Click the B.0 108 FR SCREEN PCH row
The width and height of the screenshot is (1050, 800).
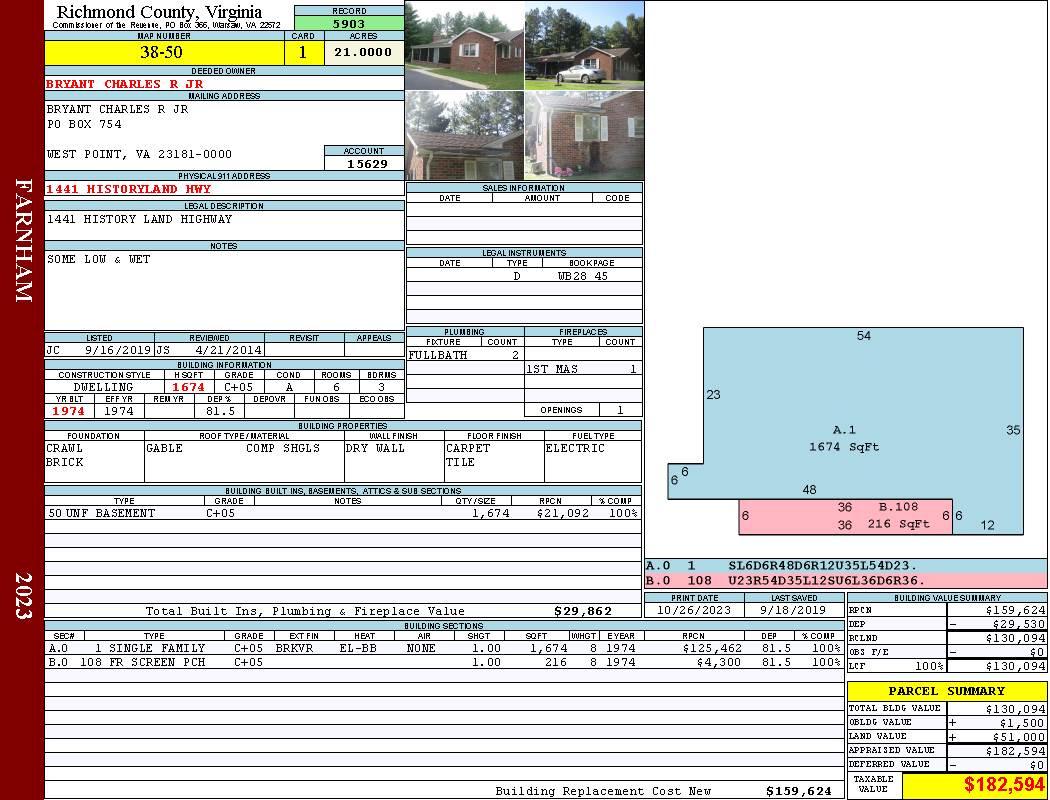click(445, 662)
